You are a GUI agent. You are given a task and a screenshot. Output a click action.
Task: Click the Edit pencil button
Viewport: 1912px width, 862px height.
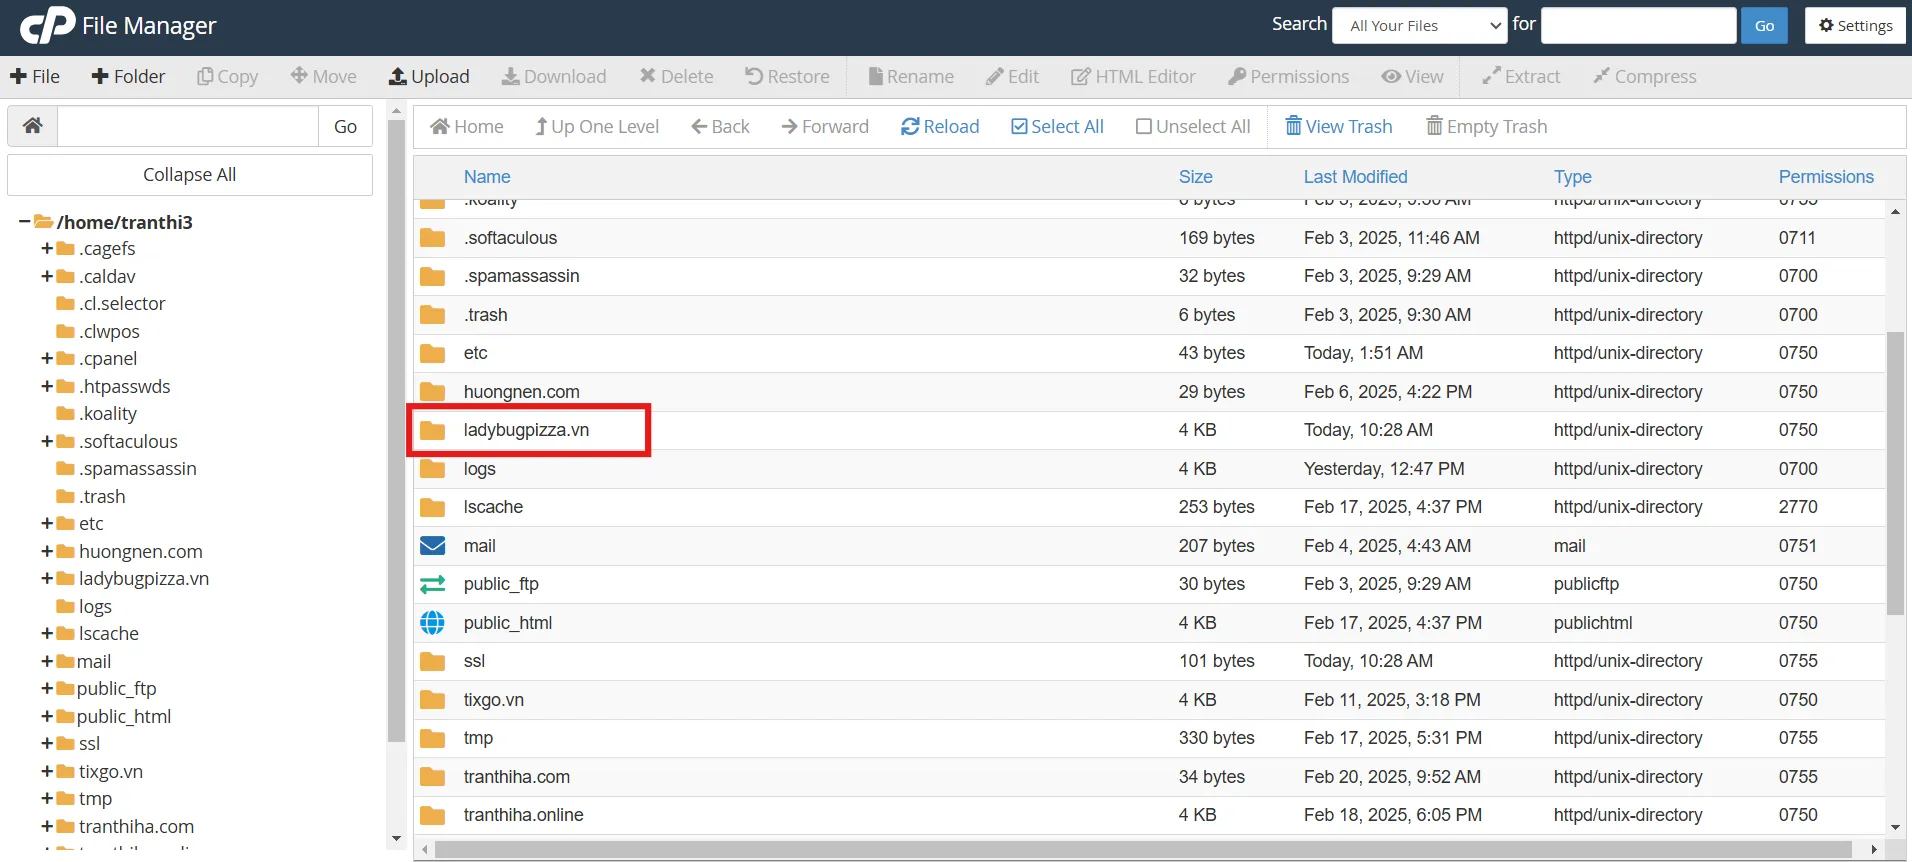[x=1012, y=76]
